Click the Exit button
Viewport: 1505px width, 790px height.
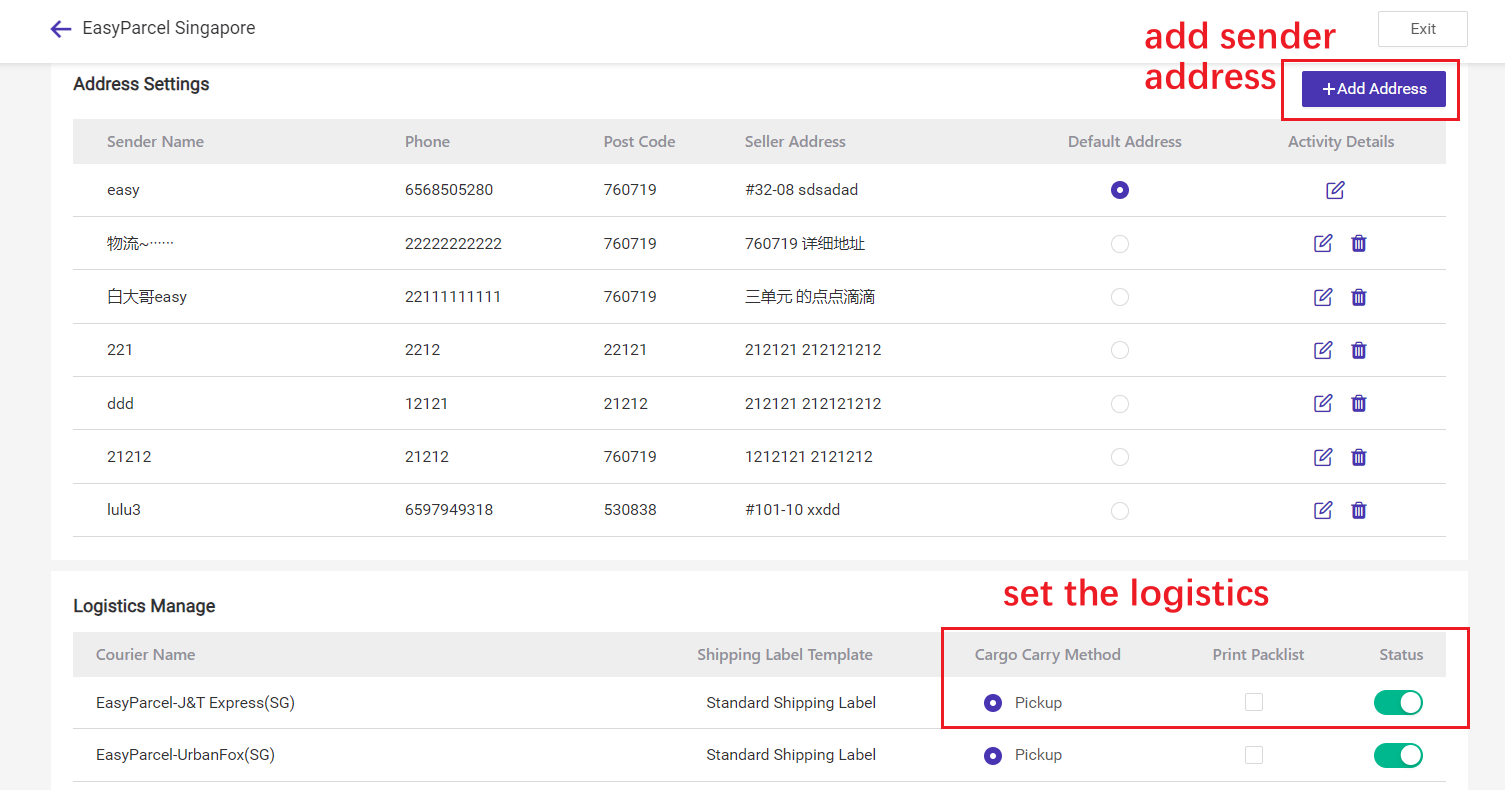[1423, 29]
